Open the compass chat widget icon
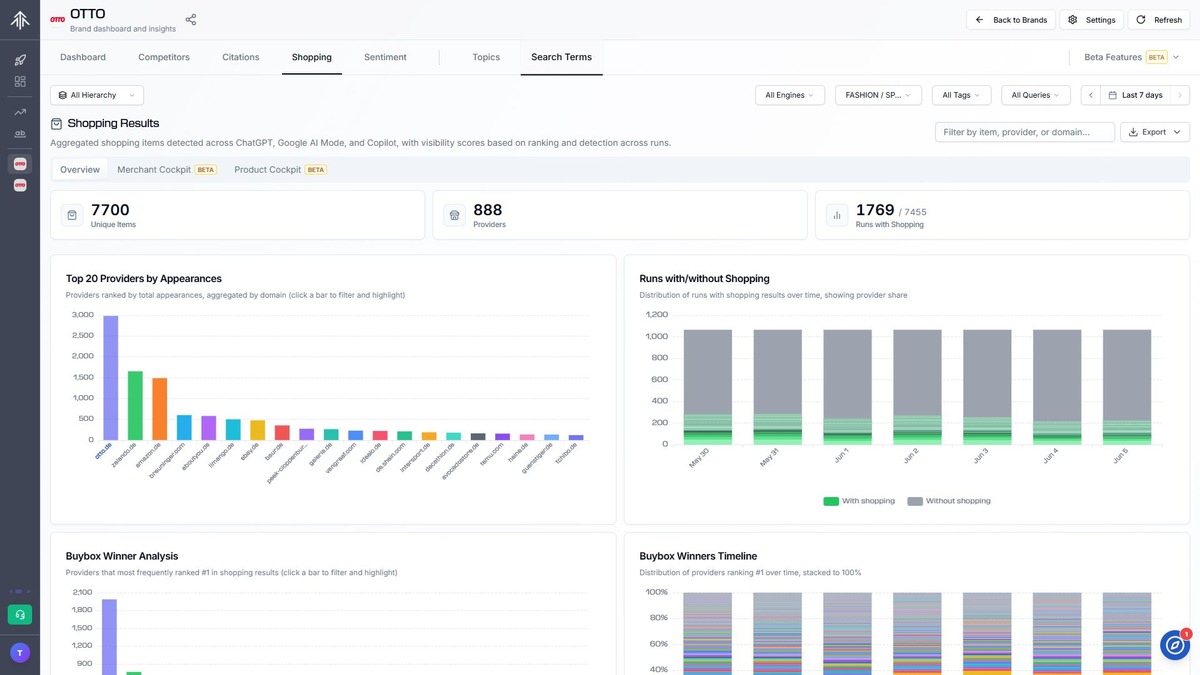 (1174, 645)
